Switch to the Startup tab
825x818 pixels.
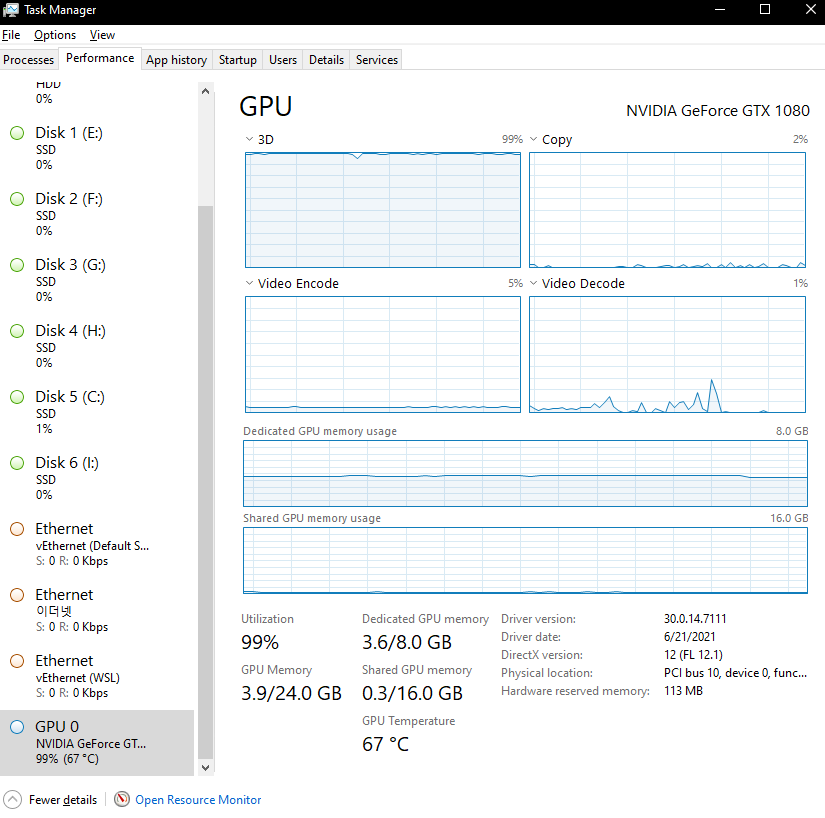(x=237, y=60)
